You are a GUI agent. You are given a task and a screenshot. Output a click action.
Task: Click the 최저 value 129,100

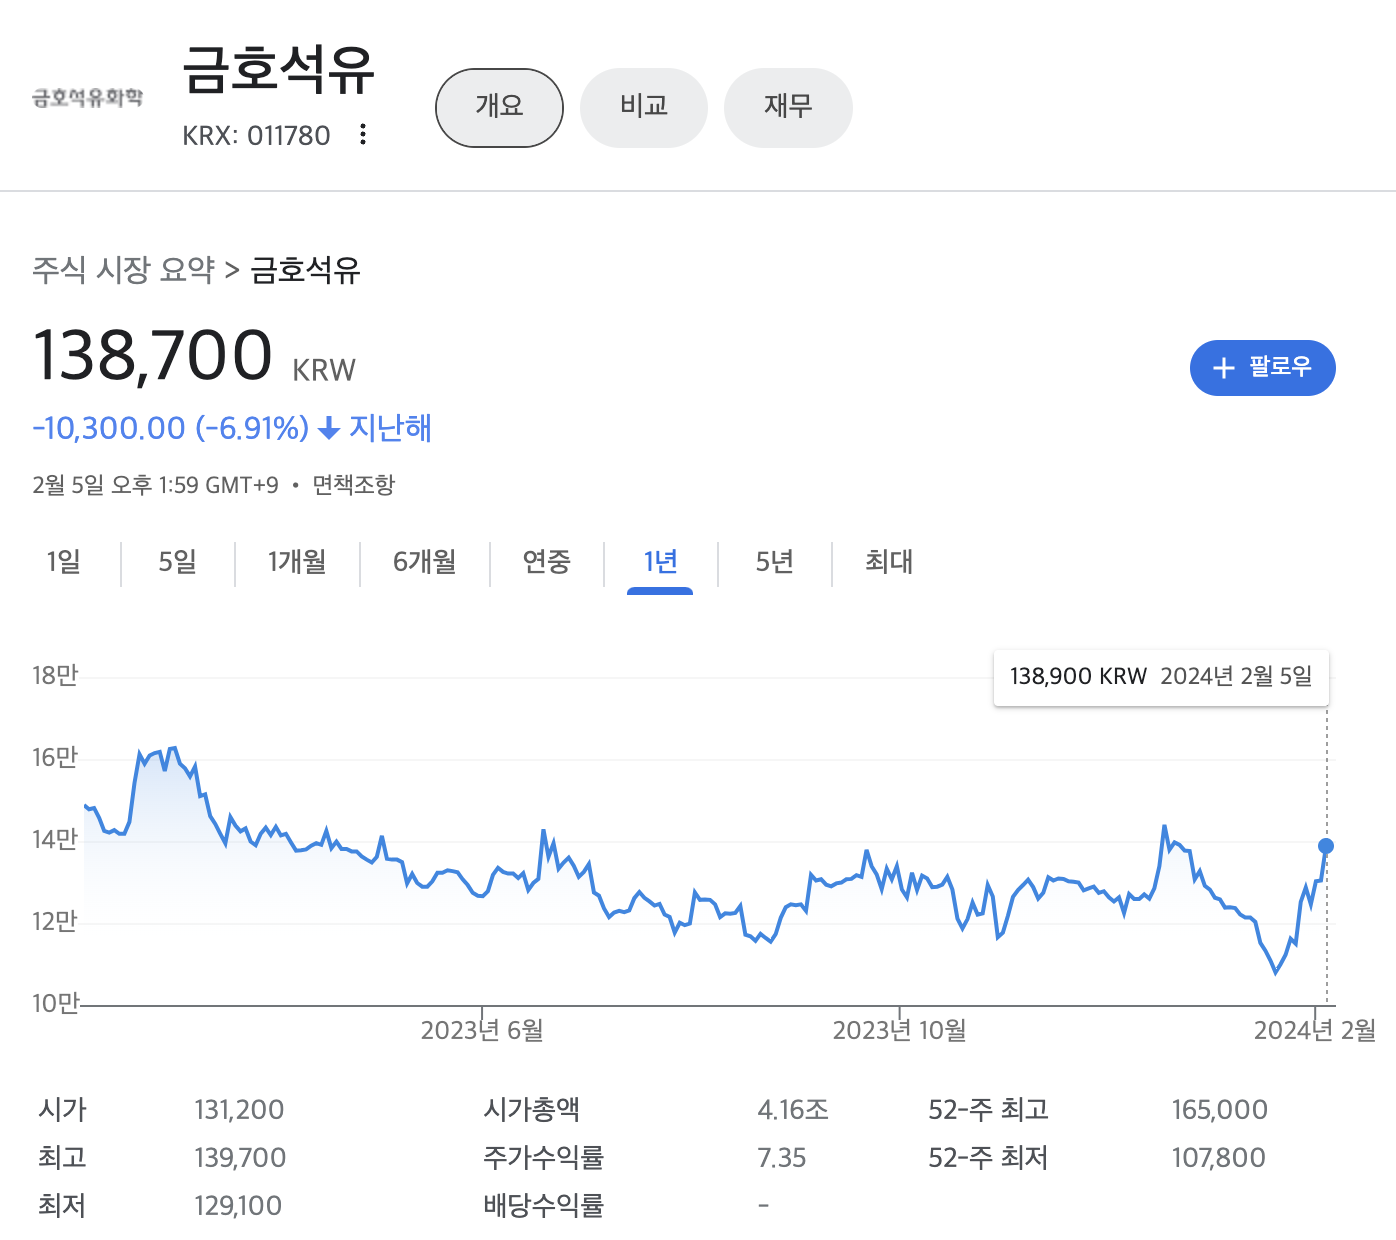238,1206
